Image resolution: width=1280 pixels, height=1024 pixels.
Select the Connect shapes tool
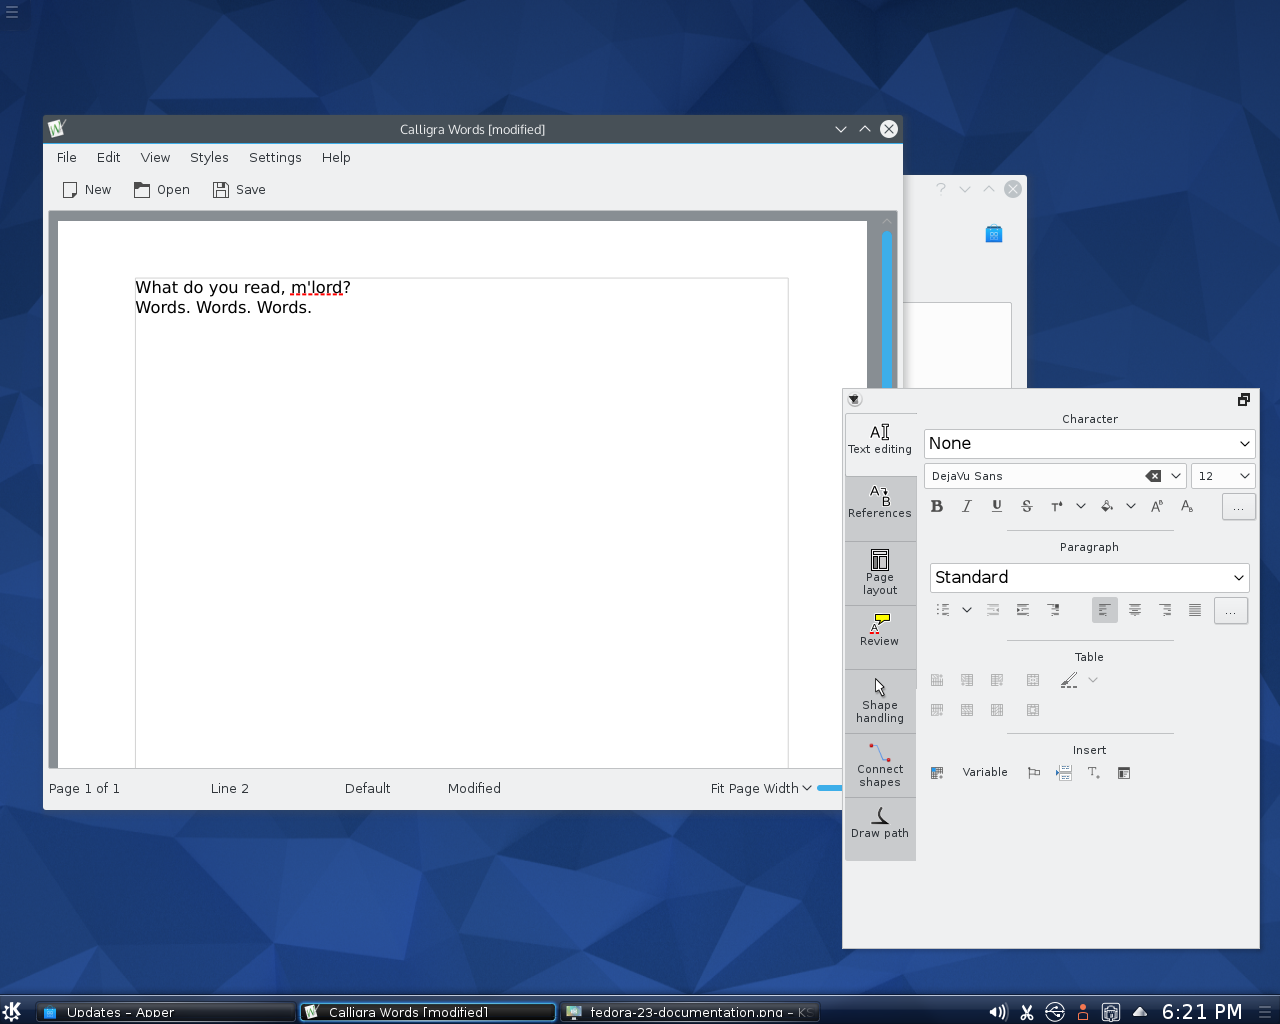pos(880,765)
